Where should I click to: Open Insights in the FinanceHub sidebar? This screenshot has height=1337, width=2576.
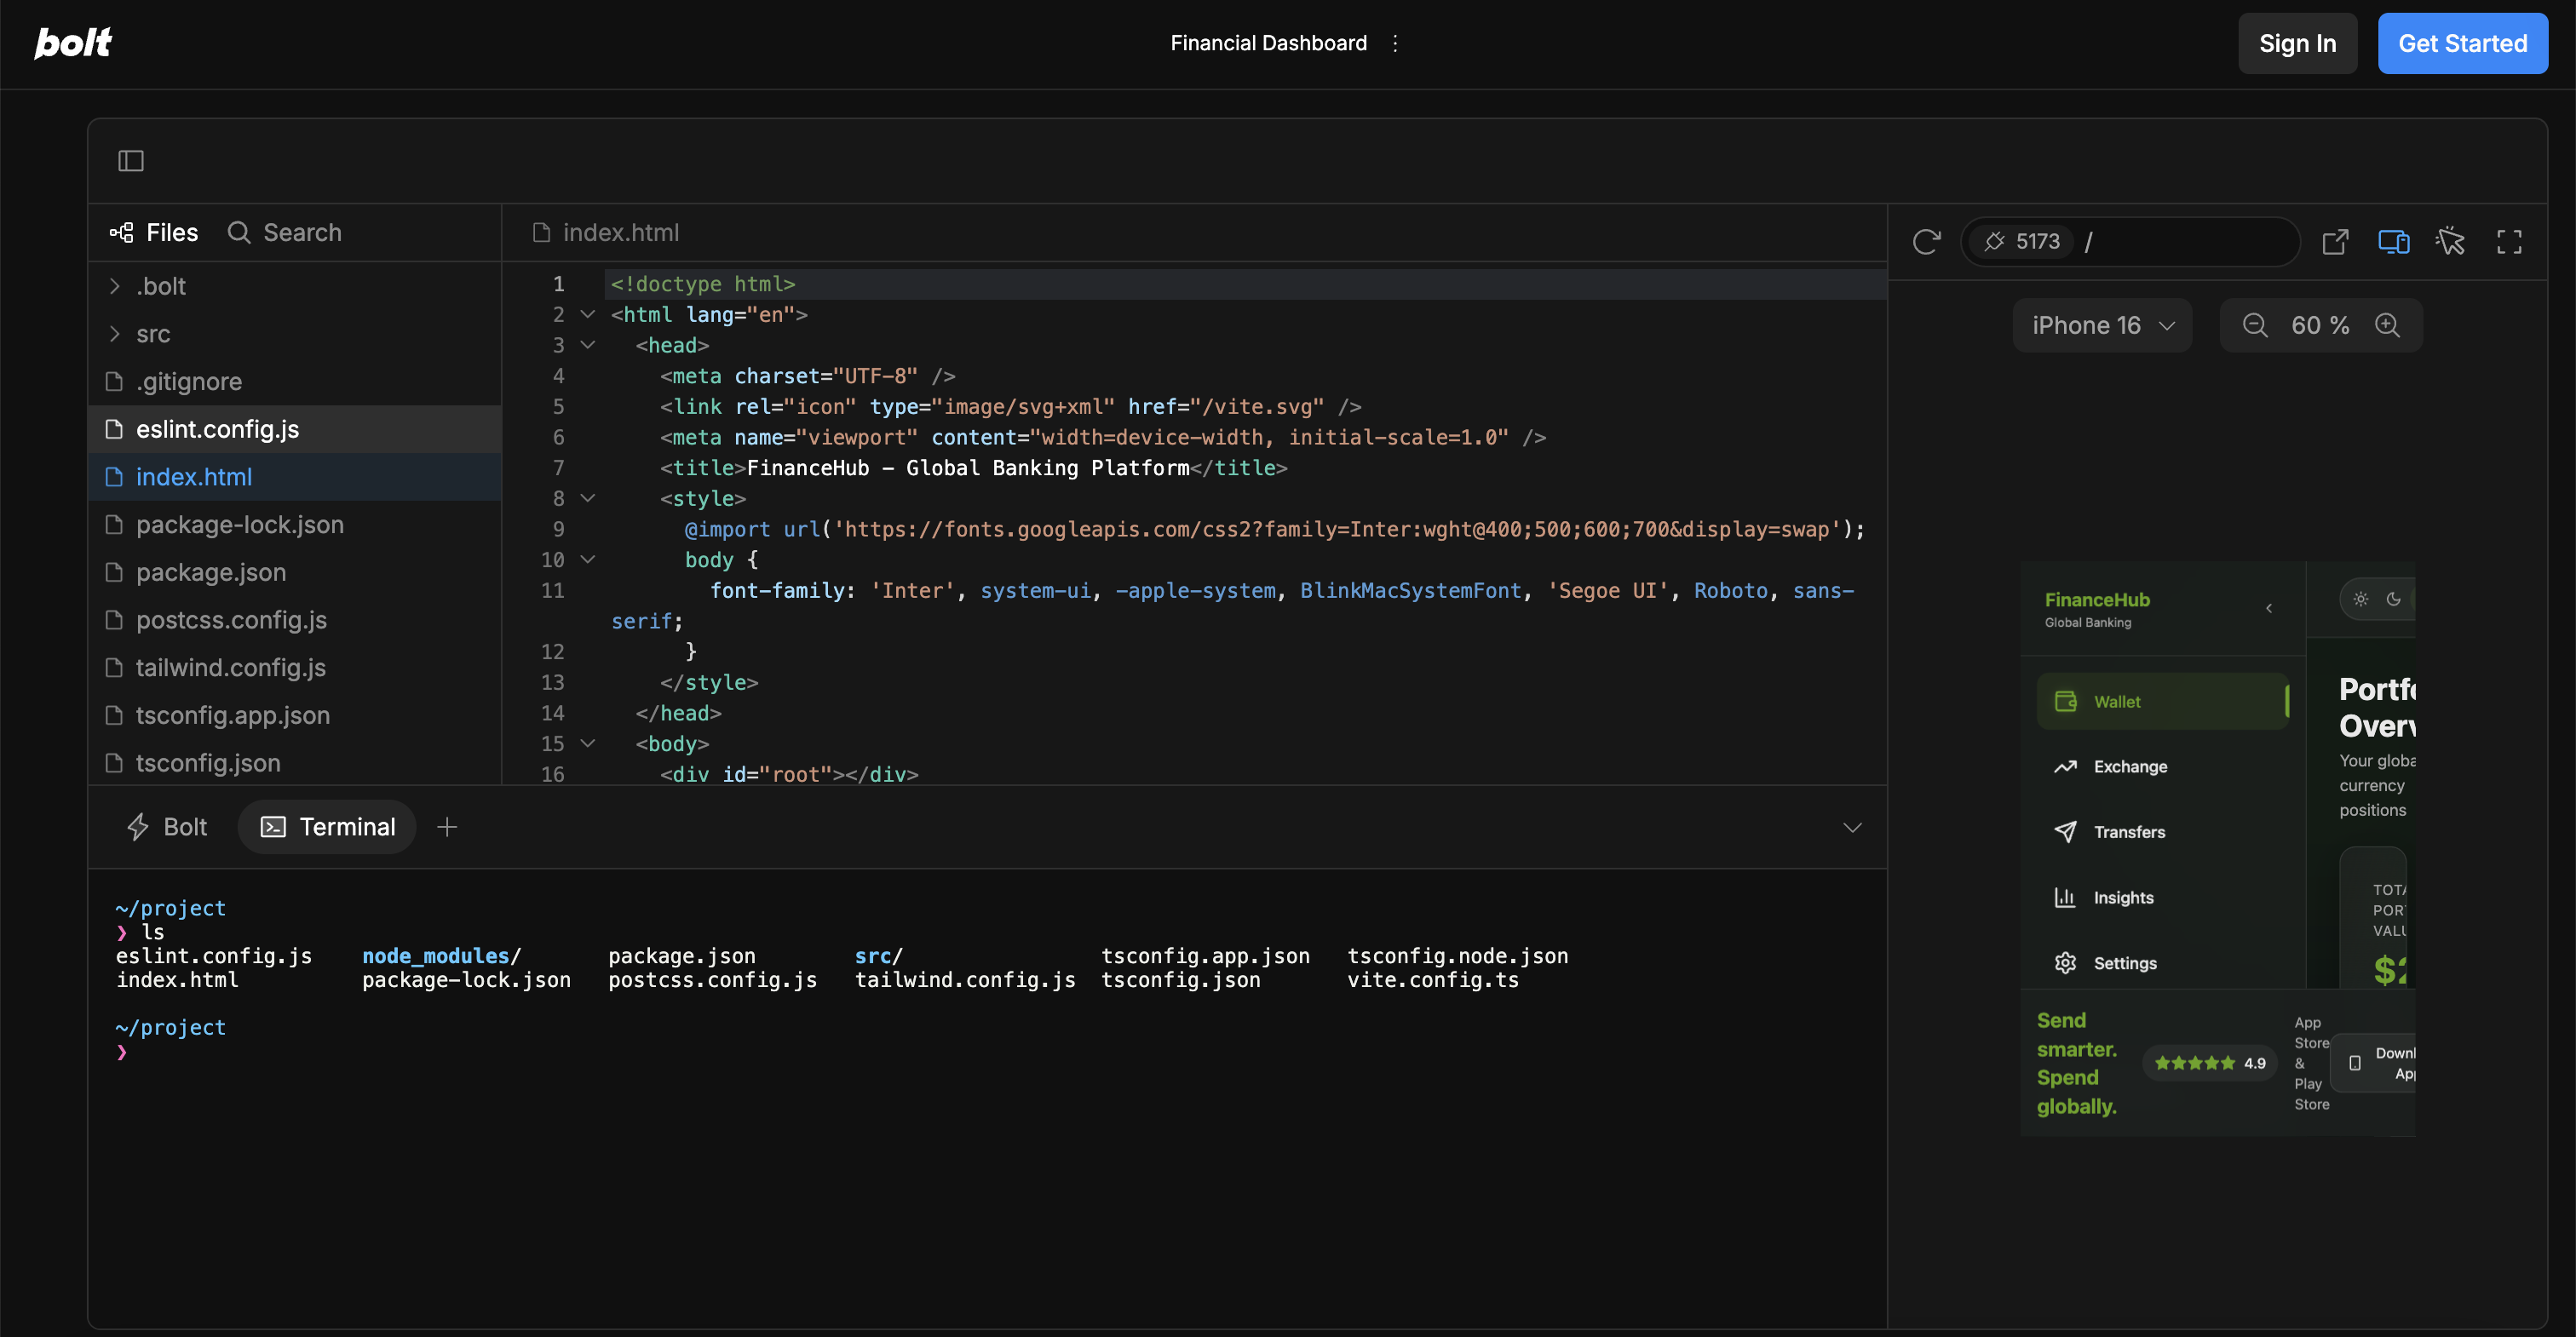2124,897
